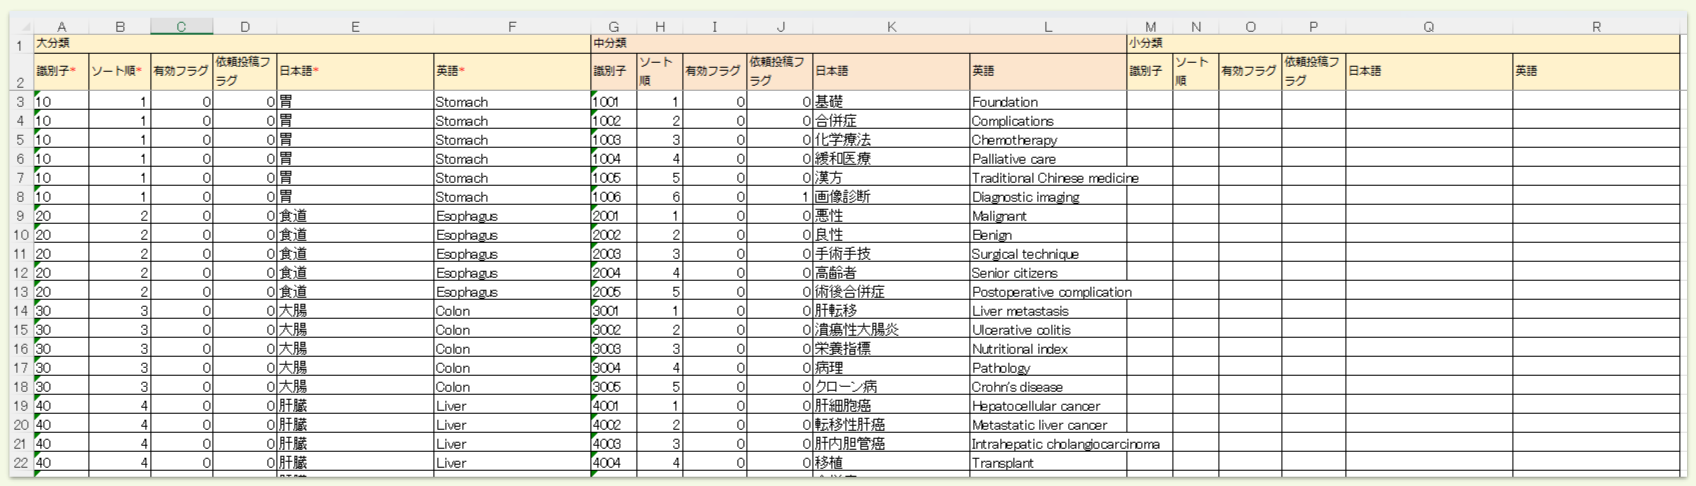Screen dimensions: 1696x486
Task: Select row 9 header
Action: click(x=22, y=215)
